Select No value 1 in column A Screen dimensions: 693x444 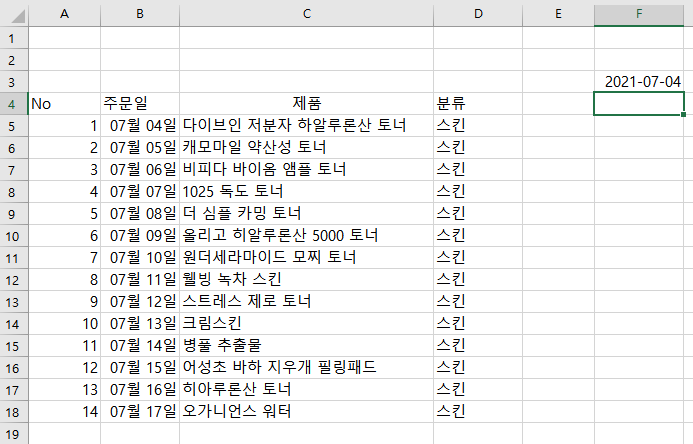point(65,126)
